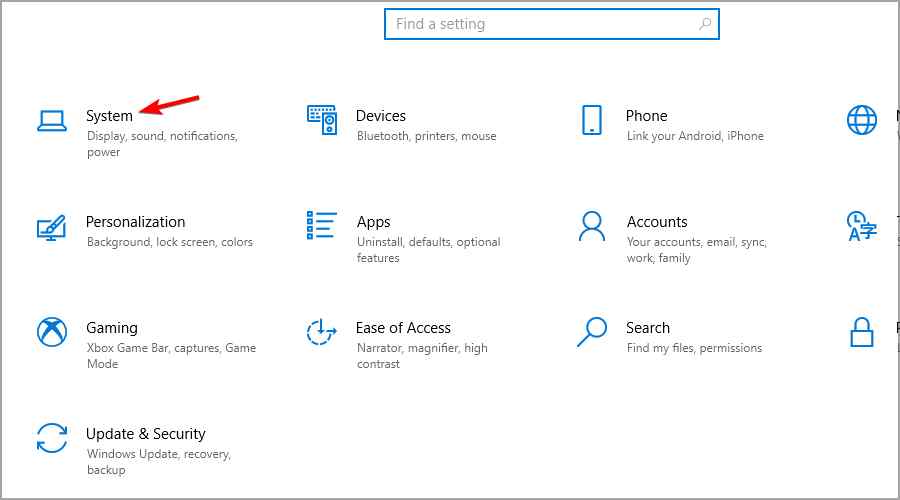900x500 pixels.
Task: Focus the Find a setting field
Action: click(x=552, y=24)
